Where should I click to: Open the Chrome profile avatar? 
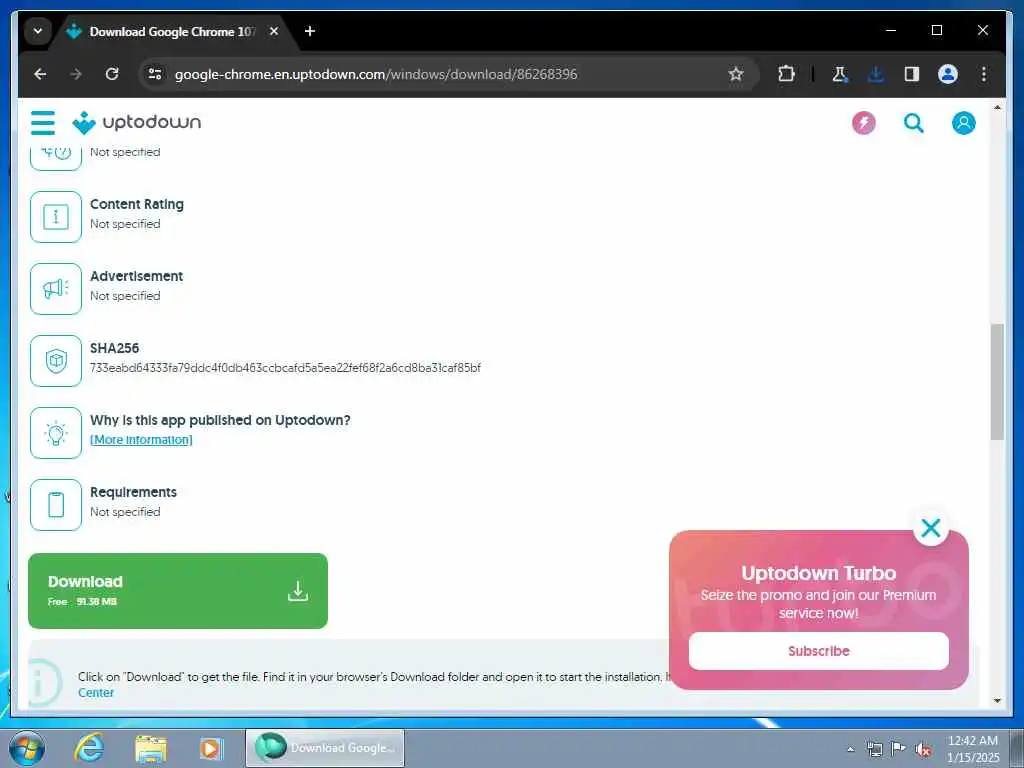(x=948, y=74)
